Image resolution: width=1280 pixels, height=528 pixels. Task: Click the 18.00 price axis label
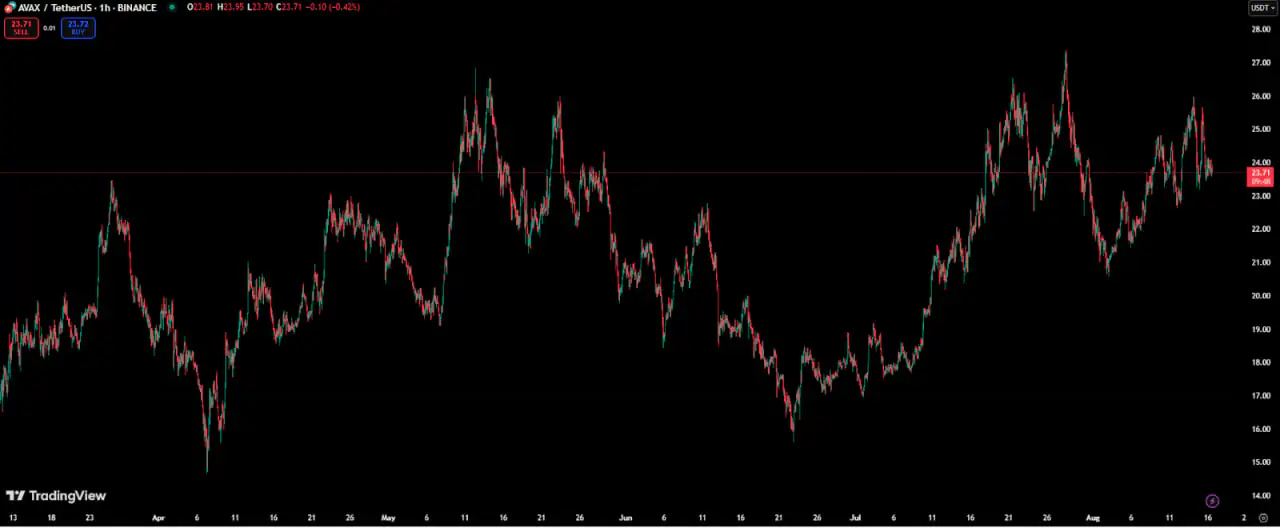pos(1260,362)
